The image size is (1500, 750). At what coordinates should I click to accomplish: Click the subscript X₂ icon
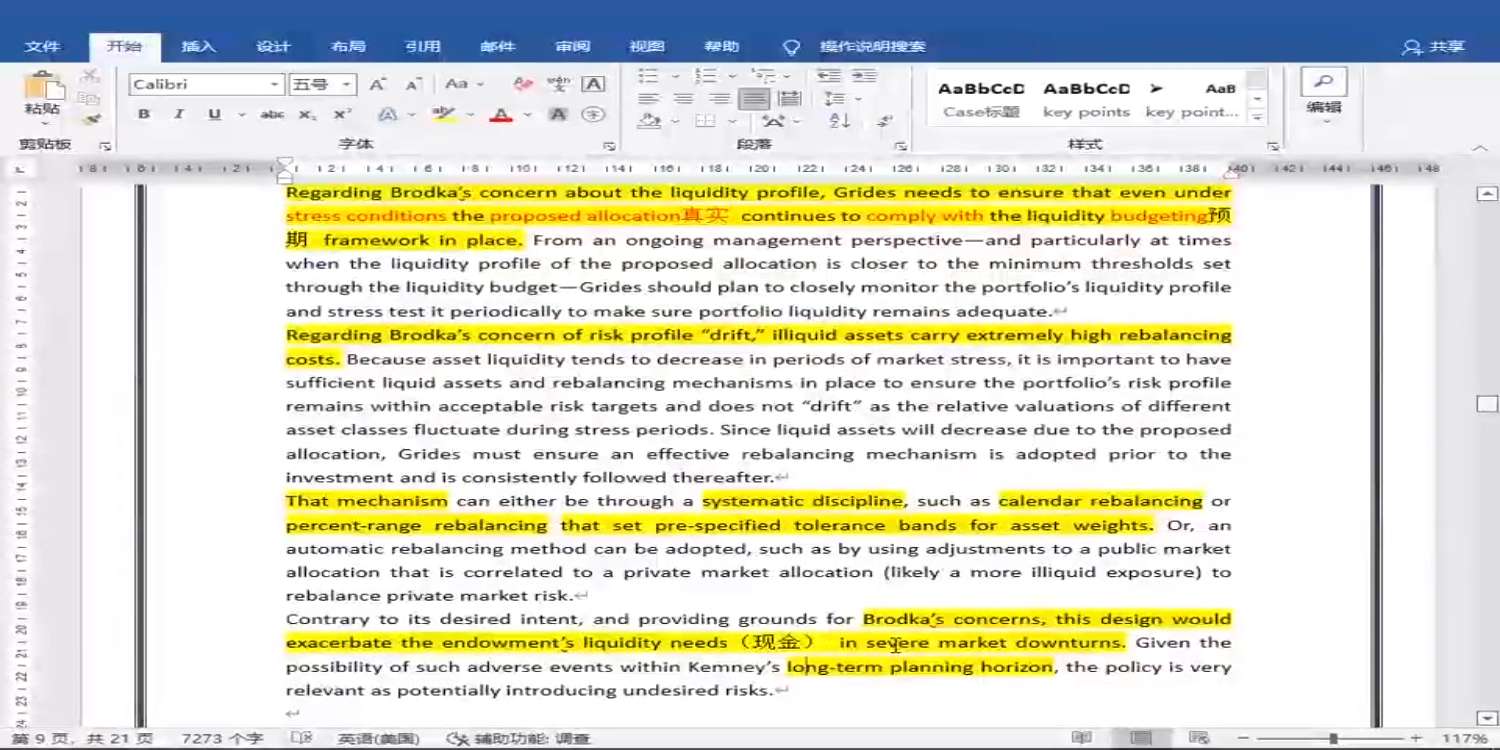tap(307, 115)
